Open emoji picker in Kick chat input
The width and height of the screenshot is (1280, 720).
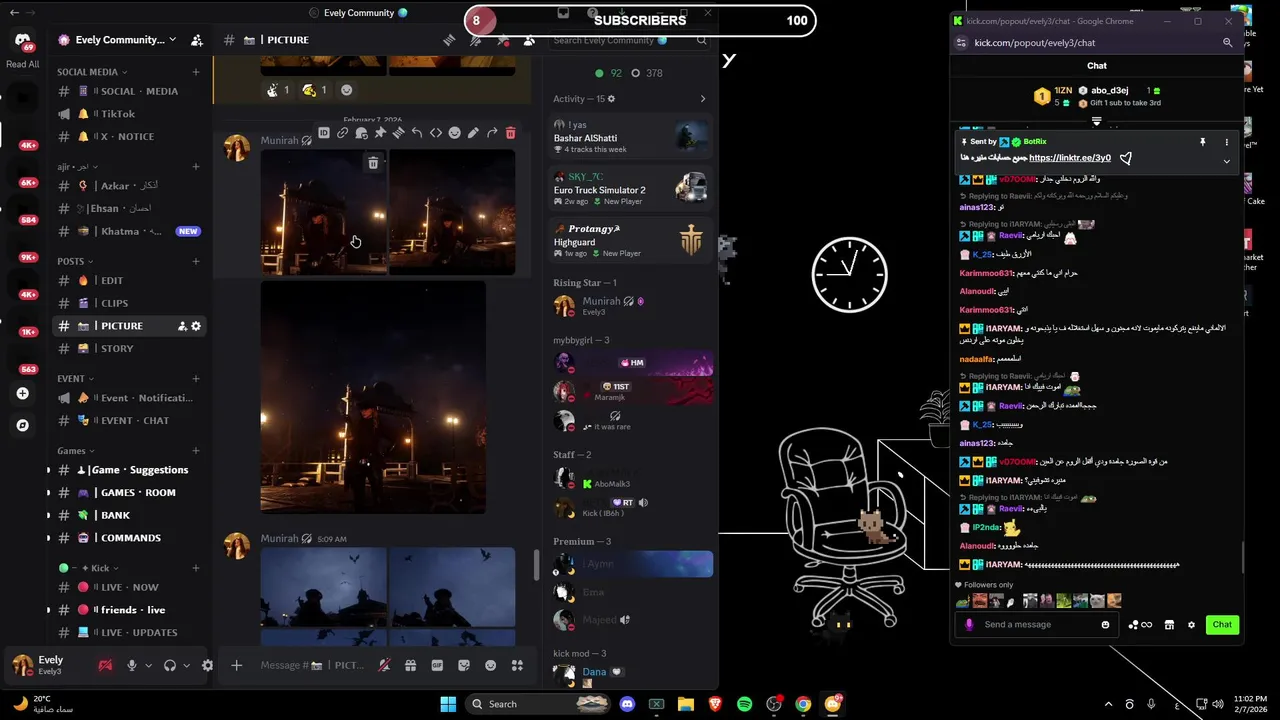(1105, 625)
